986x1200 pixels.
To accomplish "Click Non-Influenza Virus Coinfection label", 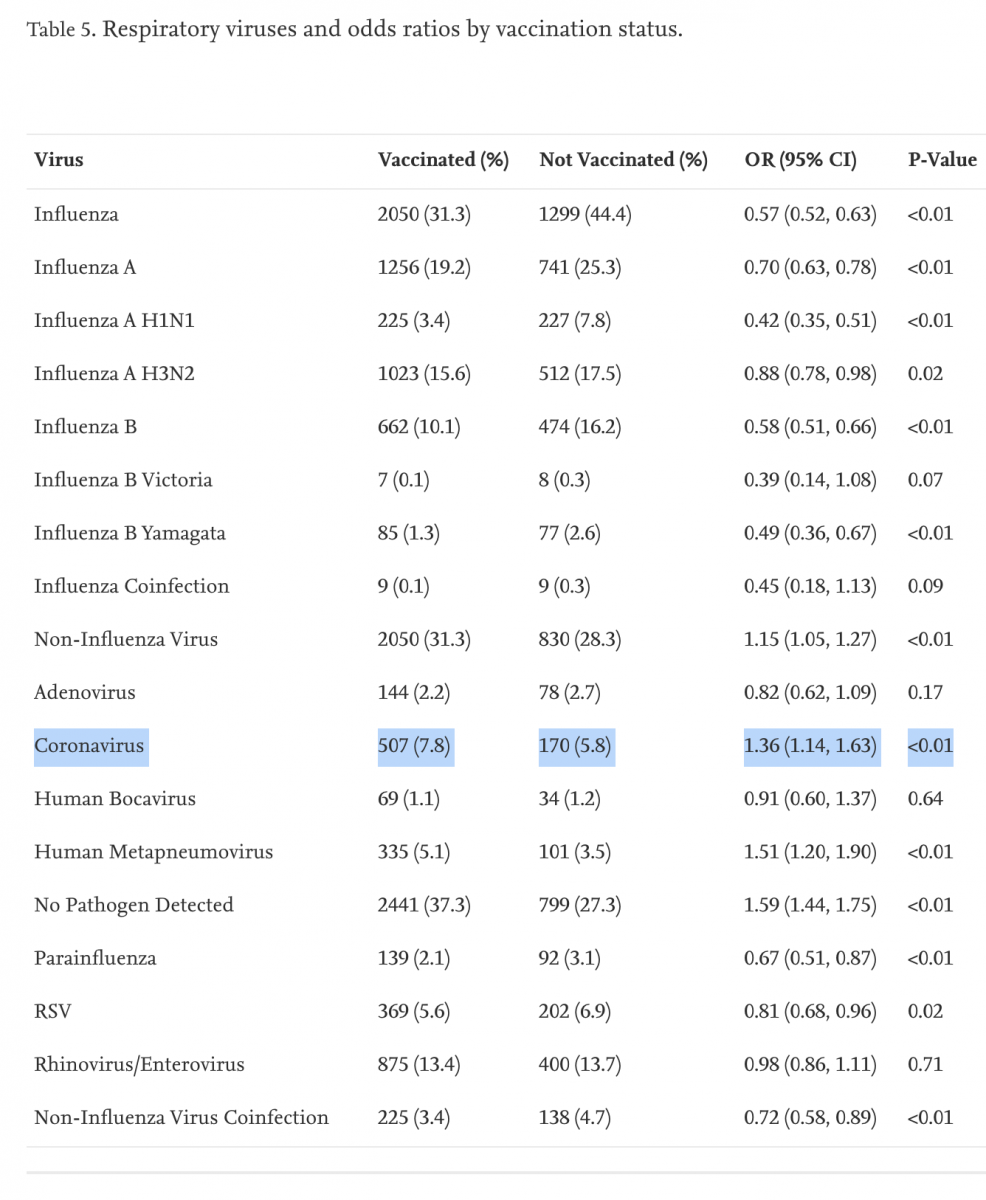I will 181,1117.
